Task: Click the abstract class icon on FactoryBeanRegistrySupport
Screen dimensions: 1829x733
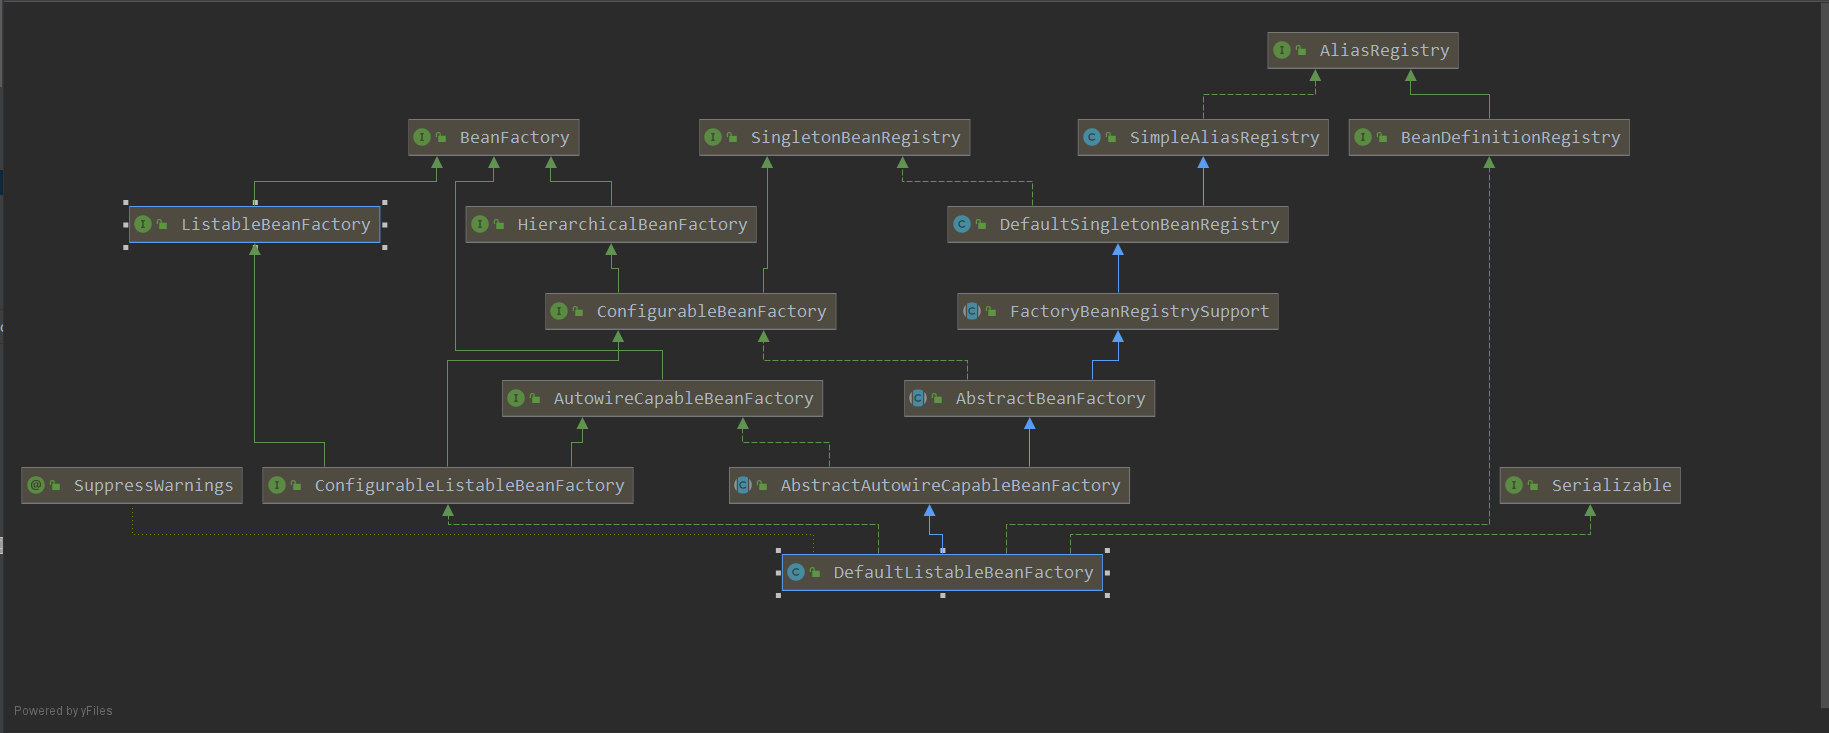Action: pos(972,311)
